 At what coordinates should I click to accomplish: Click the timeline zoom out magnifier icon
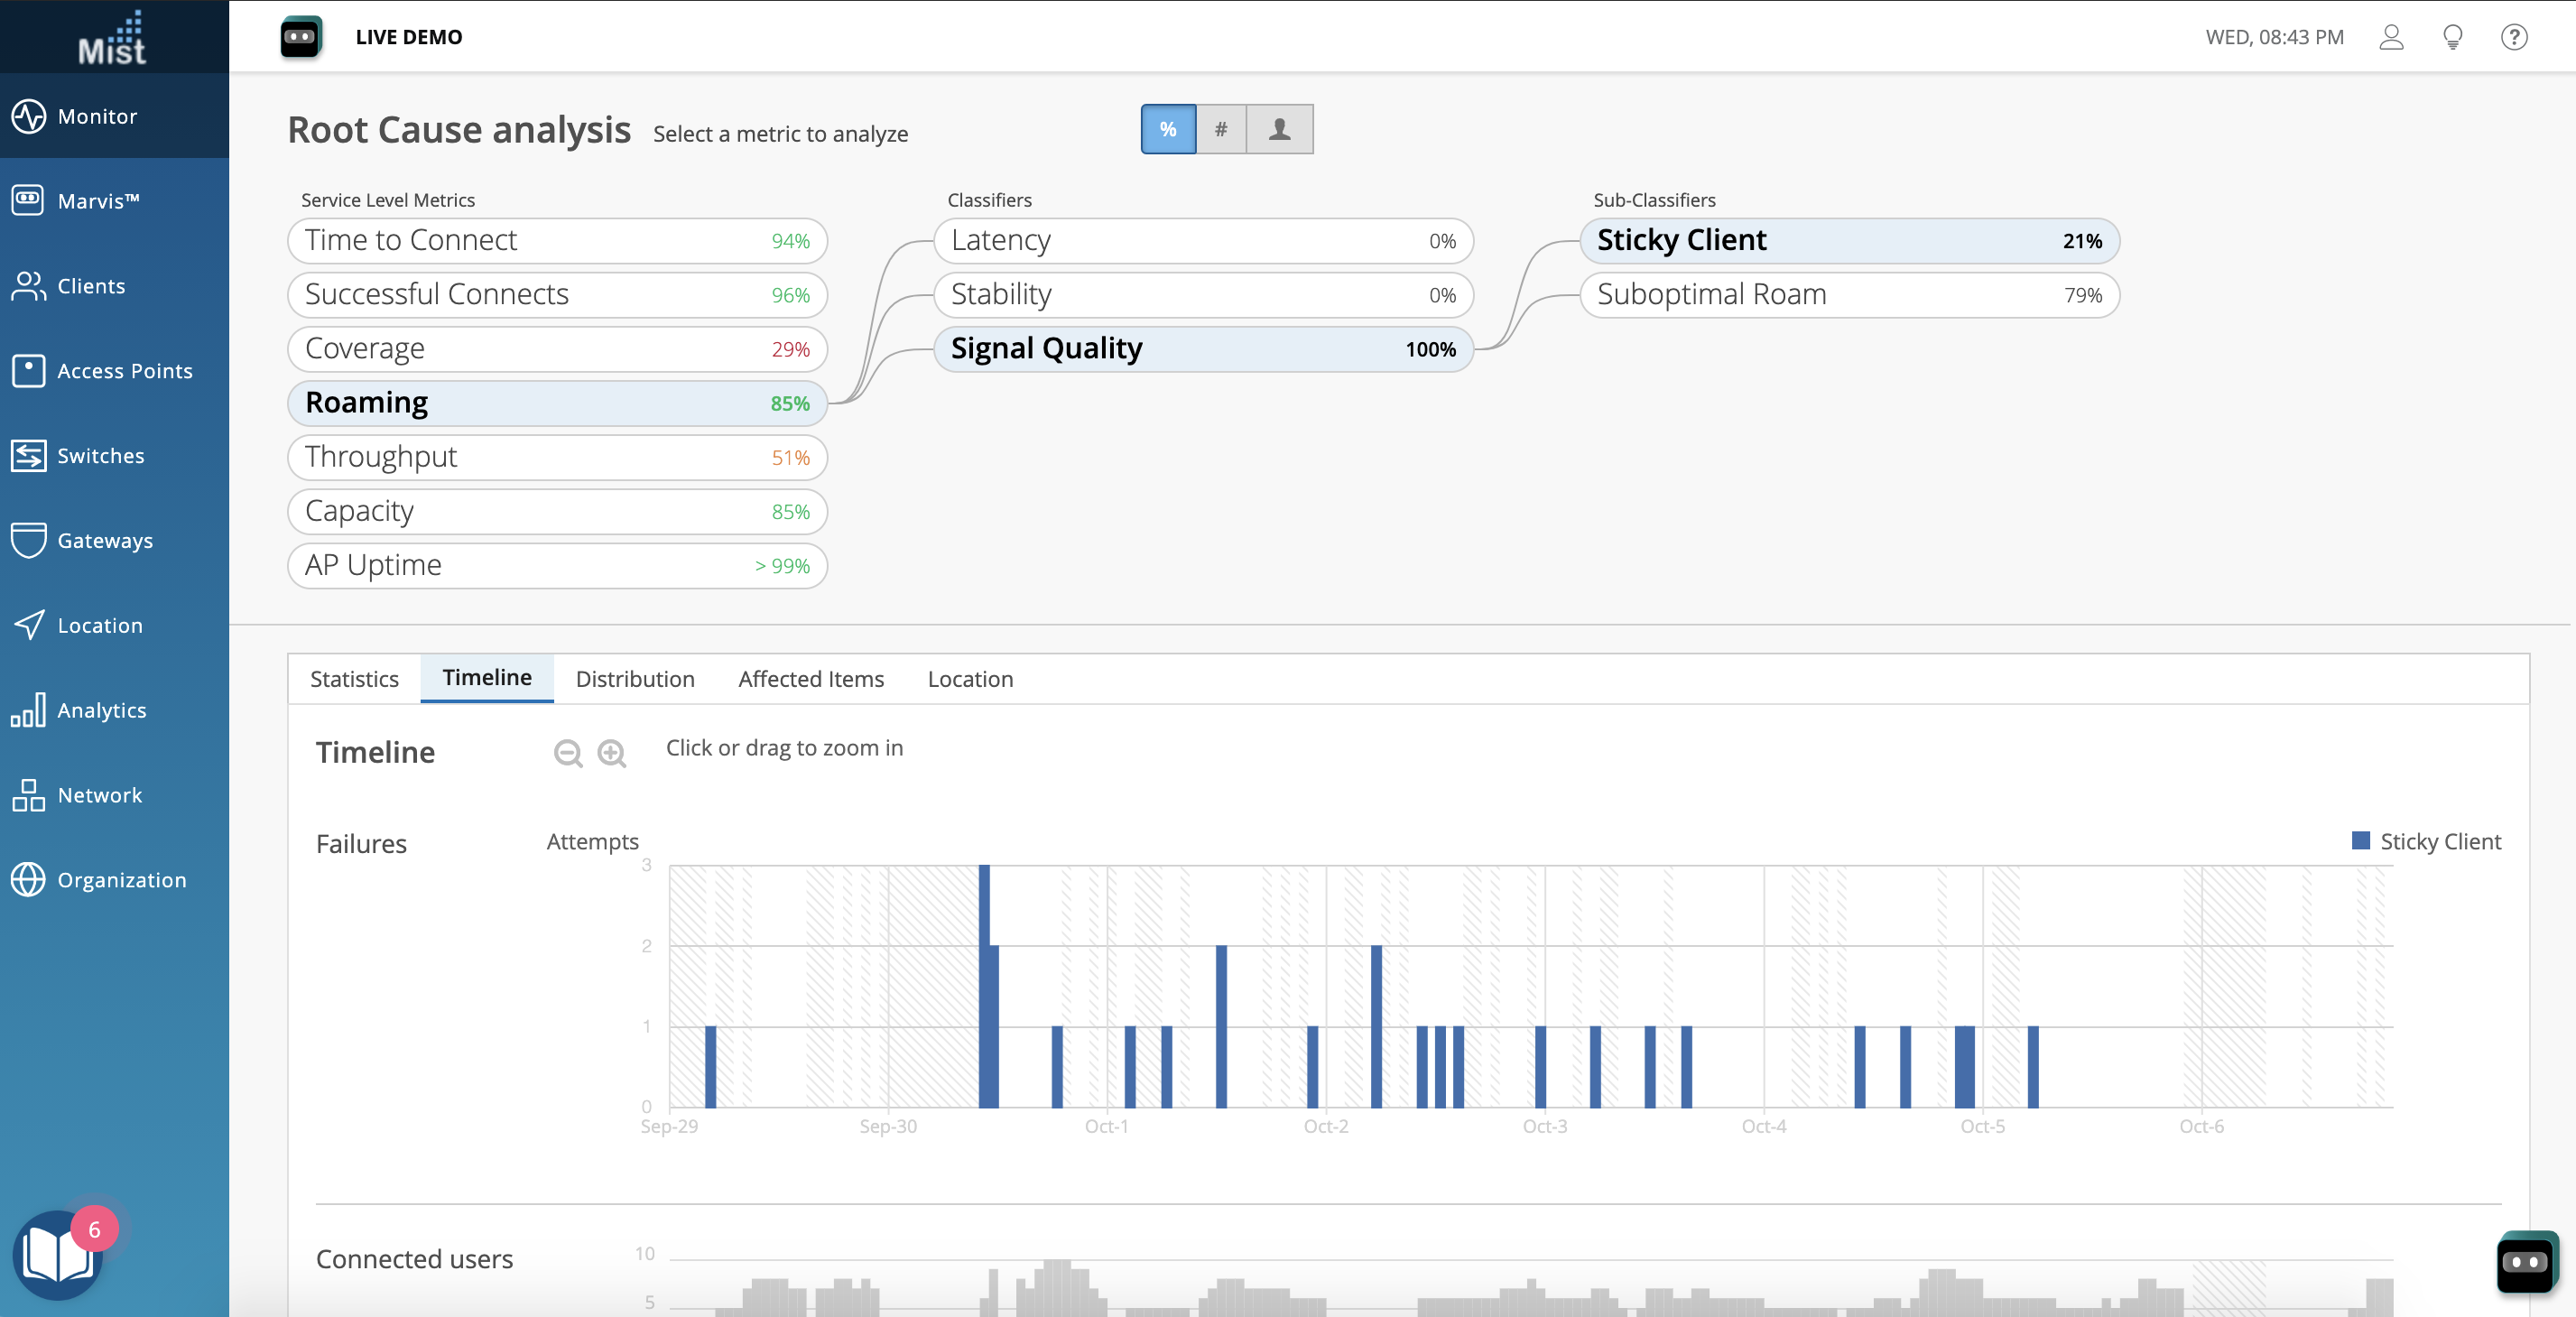point(568,753)
